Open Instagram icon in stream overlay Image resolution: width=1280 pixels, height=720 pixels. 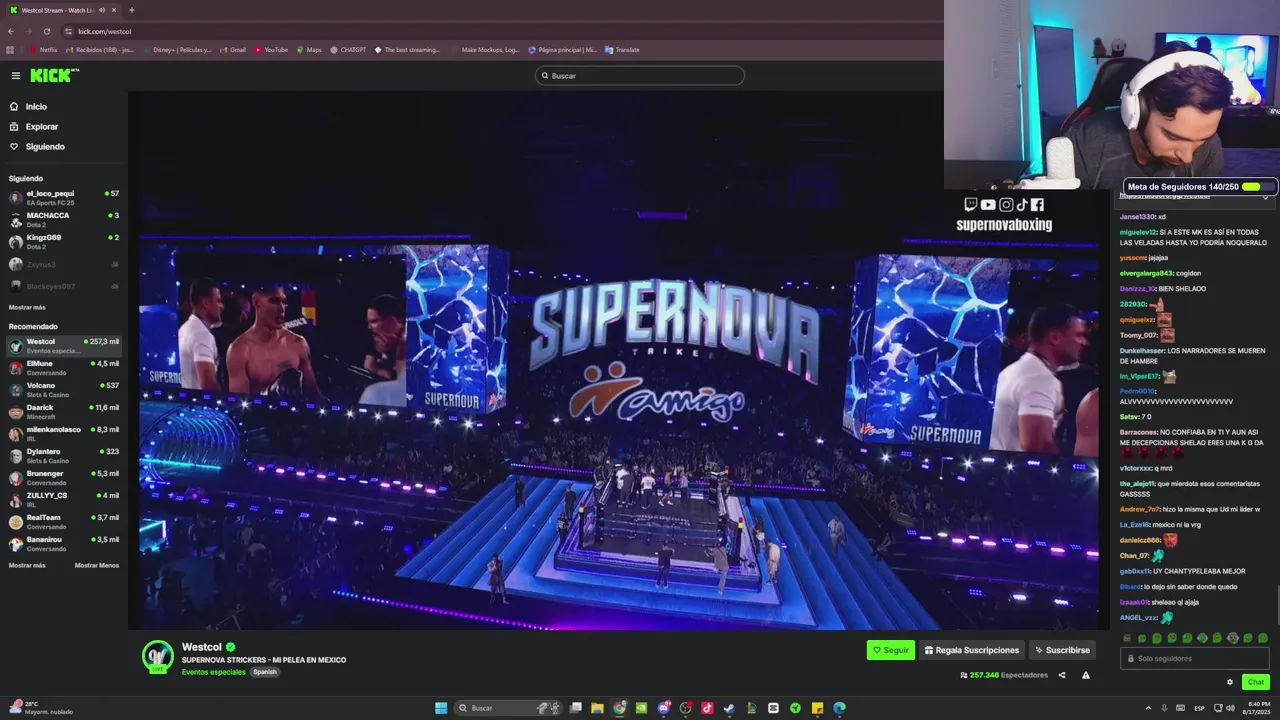pyautogui.click(x=1006, y=204)
